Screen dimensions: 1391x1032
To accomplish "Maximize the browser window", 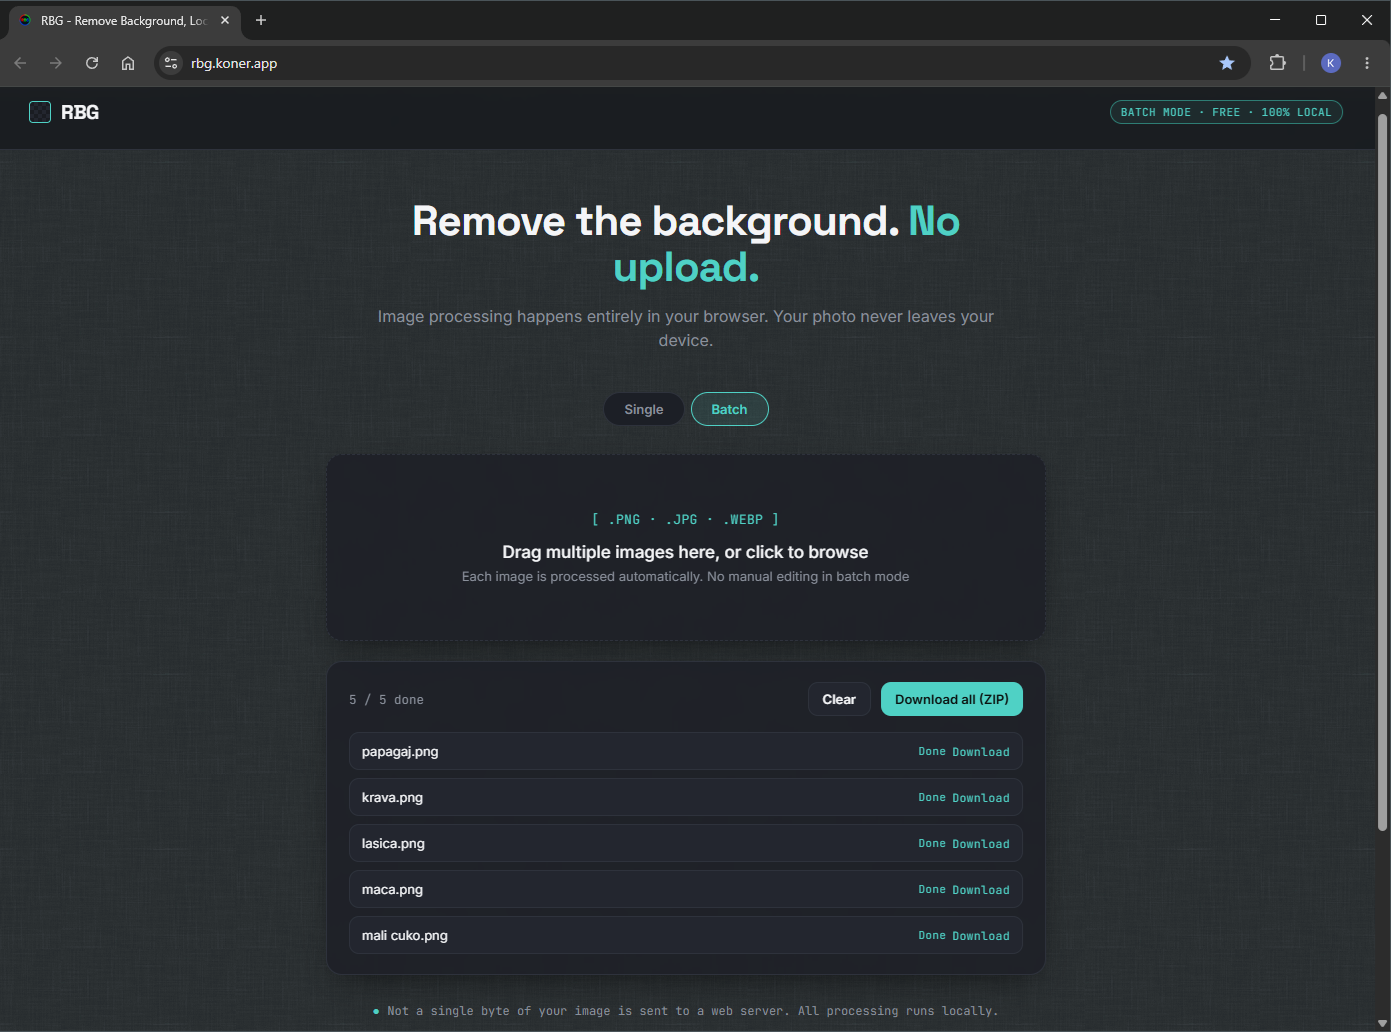I will [1321, 20].
